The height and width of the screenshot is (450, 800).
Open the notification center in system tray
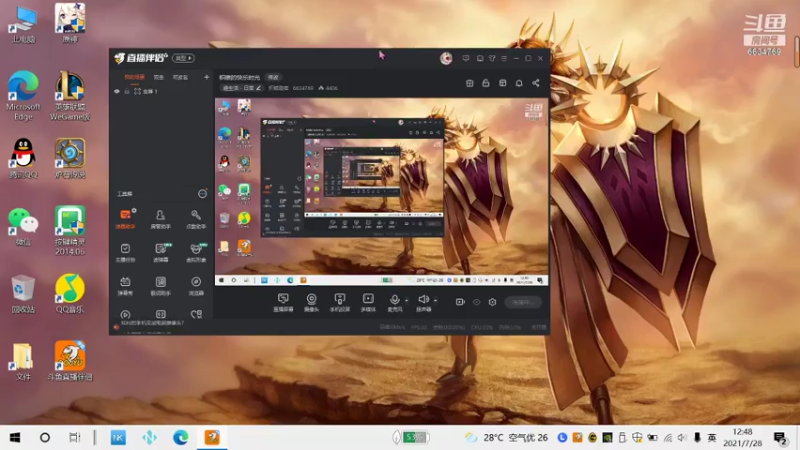pyautogui.click(x=780, y=438)
